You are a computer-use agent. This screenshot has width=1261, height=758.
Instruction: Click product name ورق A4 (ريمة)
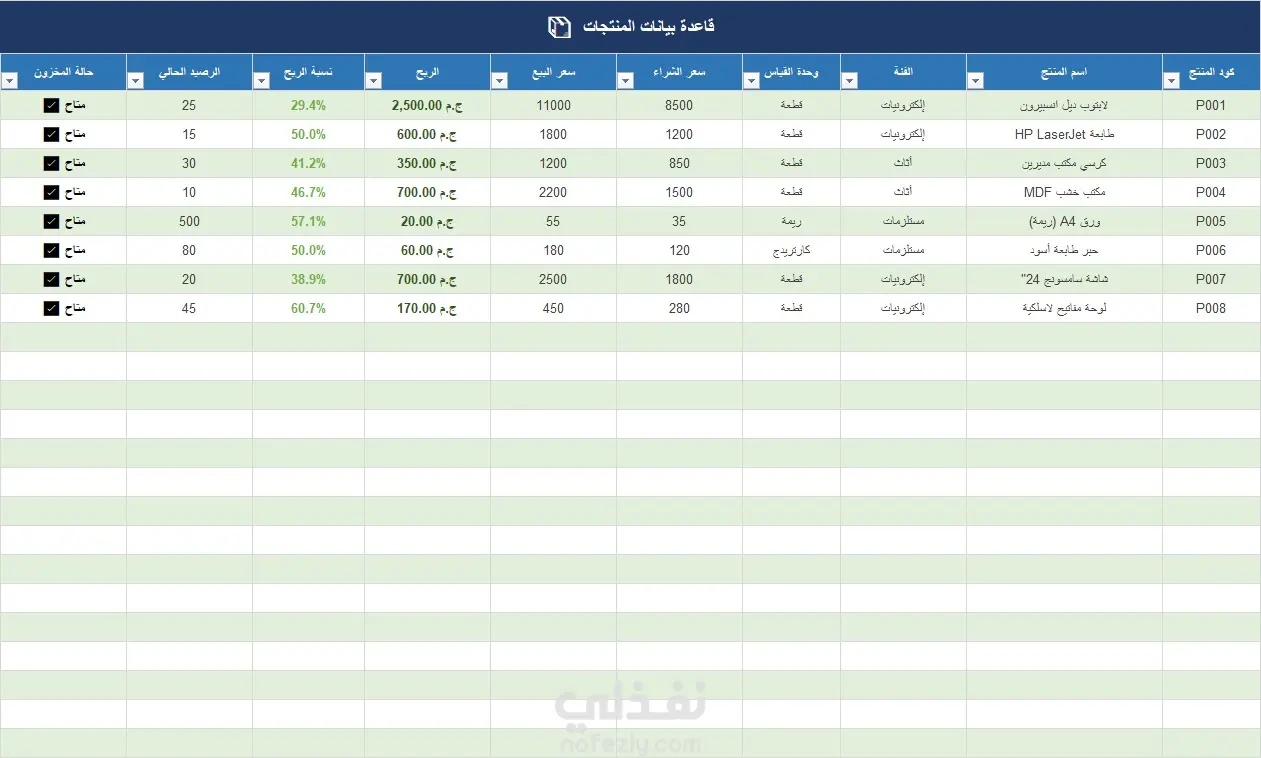1064,221
